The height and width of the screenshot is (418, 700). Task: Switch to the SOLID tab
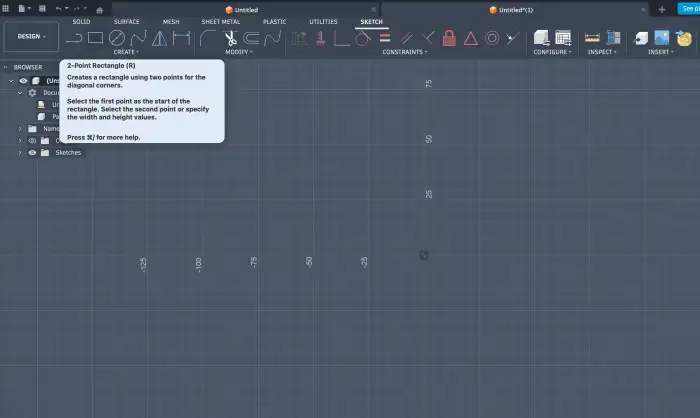click(x=81, y=21)
